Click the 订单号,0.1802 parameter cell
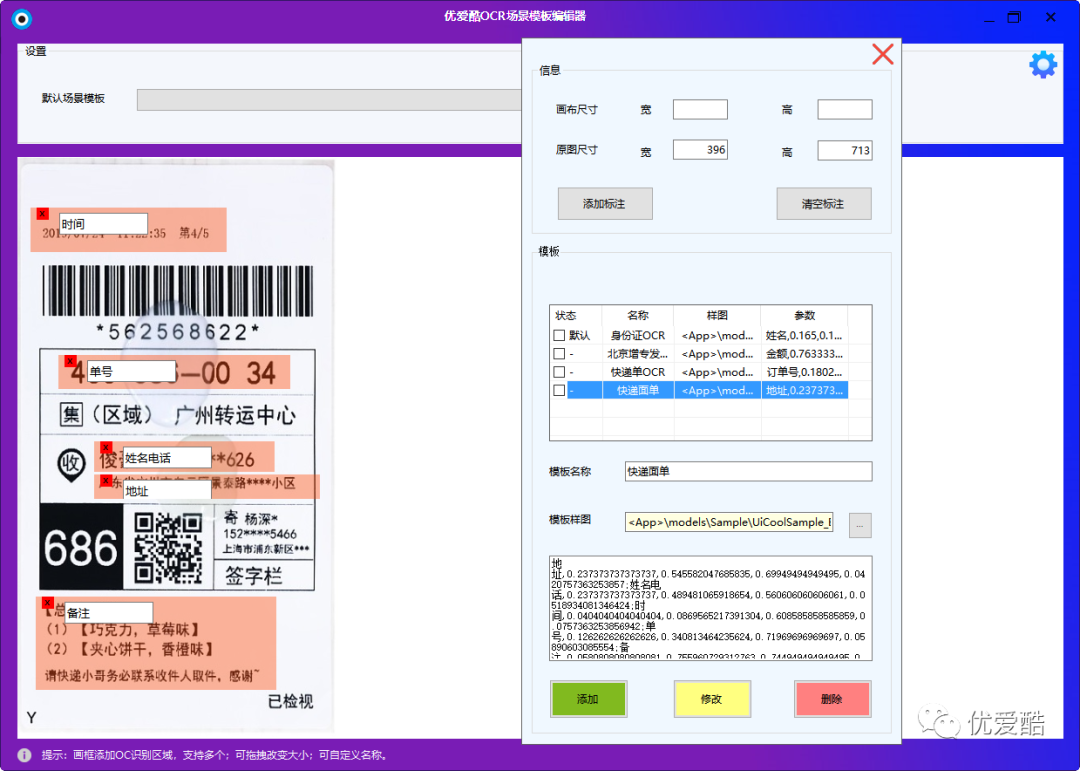The height and width of the screenshot is (771, 1080). (x=804, y=372)
